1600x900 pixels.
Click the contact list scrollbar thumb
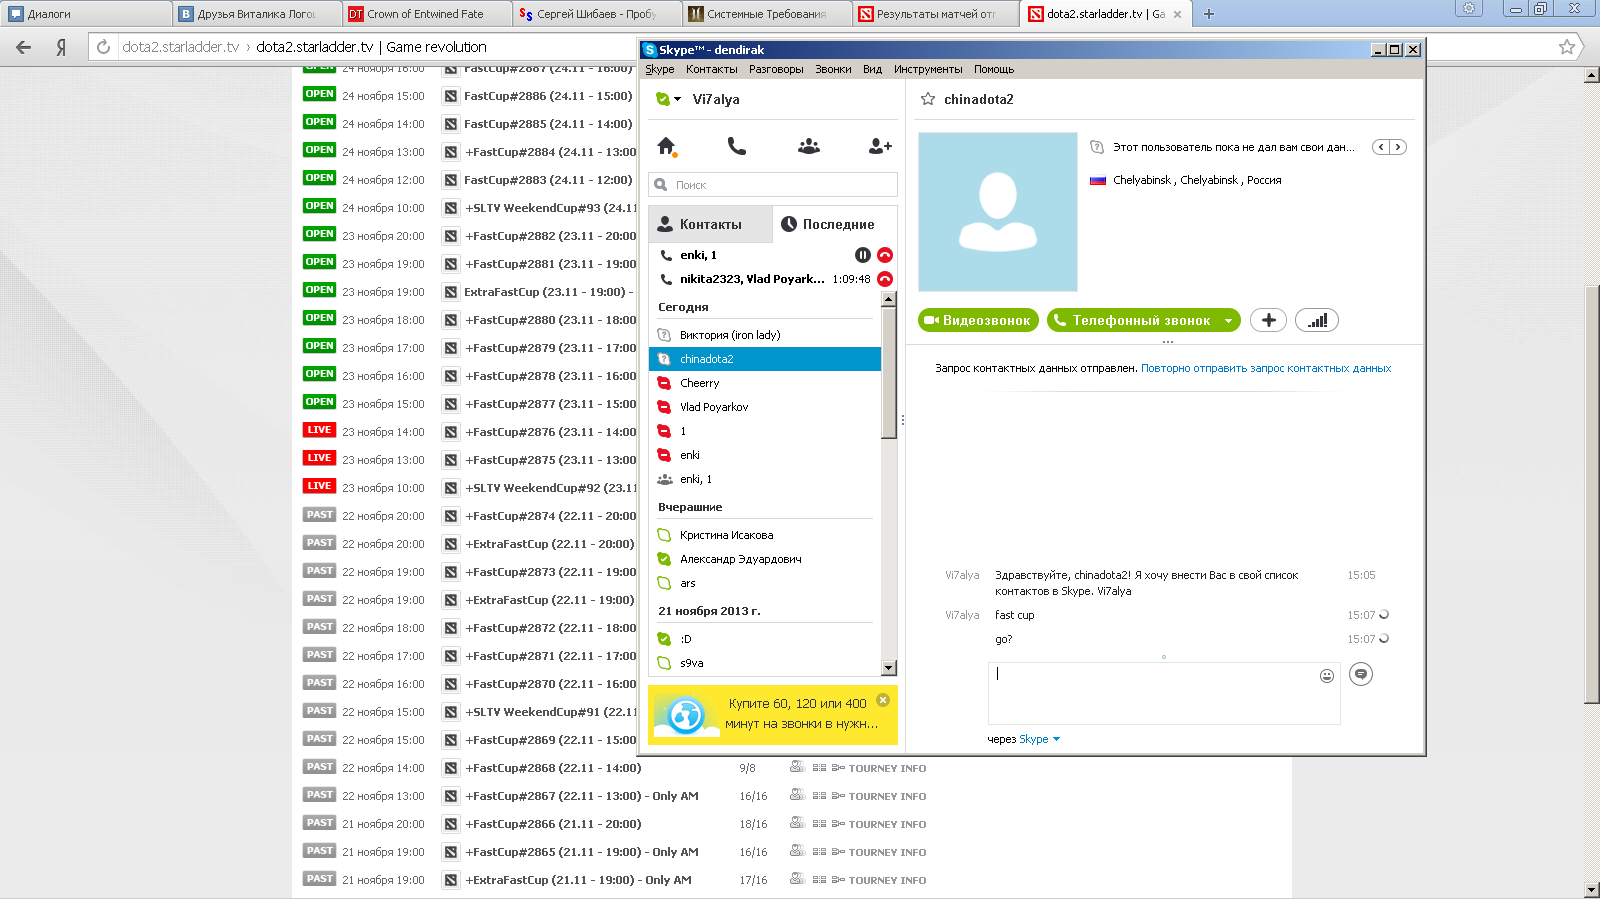tap(889, 372)
